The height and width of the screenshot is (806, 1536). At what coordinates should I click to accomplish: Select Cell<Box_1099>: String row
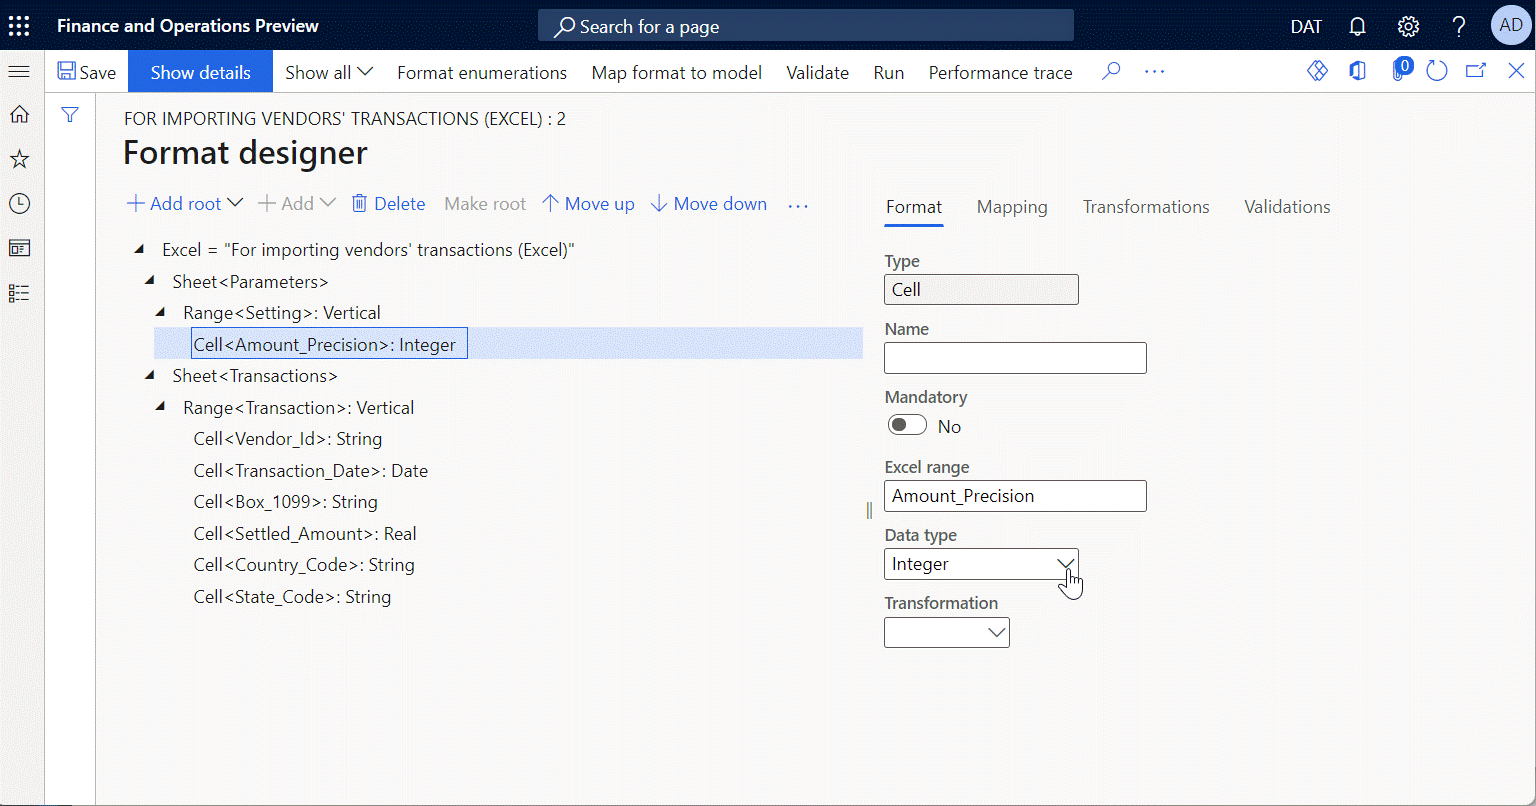pyautogui.click(x=286, y=502)
